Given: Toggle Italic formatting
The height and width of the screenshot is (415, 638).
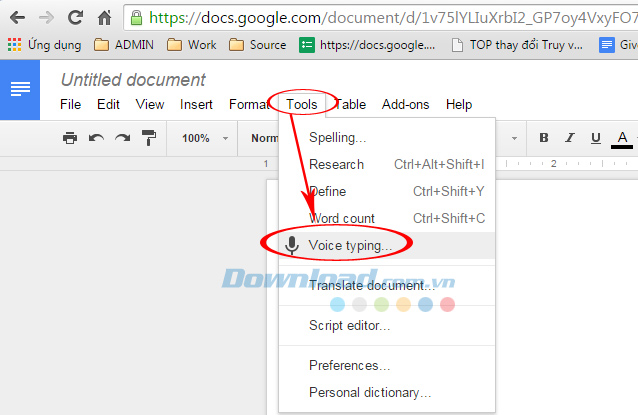Looking at the screenshot, I should tap(570, 138).
